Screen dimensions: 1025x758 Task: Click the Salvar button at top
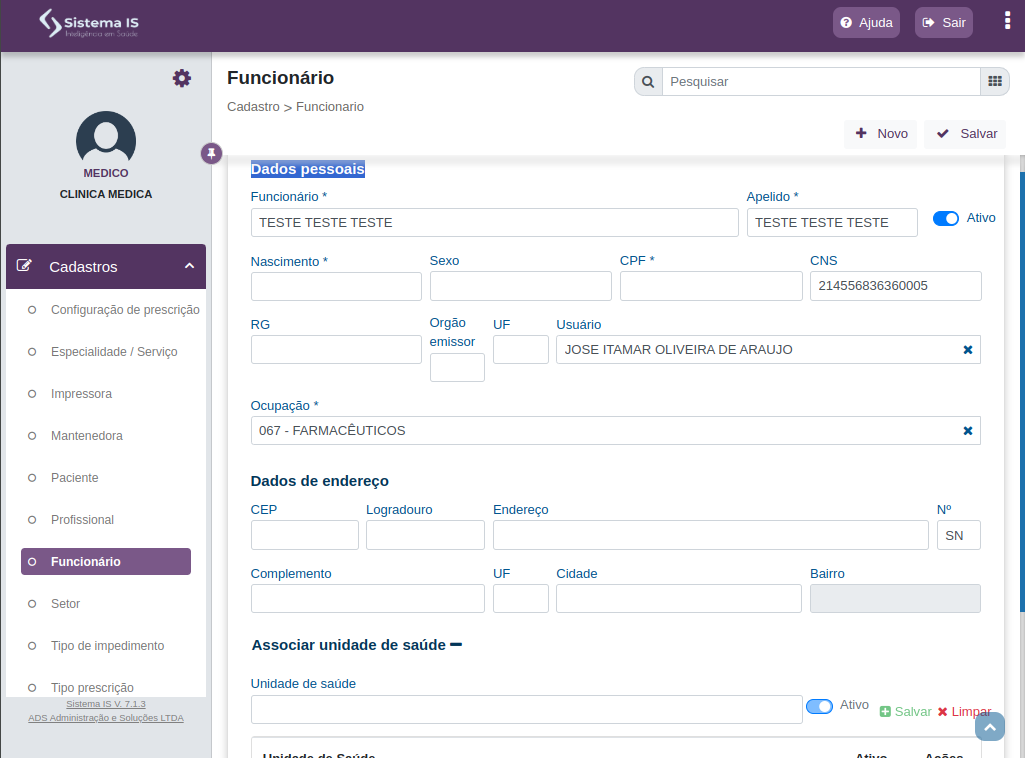click(966, 134)
